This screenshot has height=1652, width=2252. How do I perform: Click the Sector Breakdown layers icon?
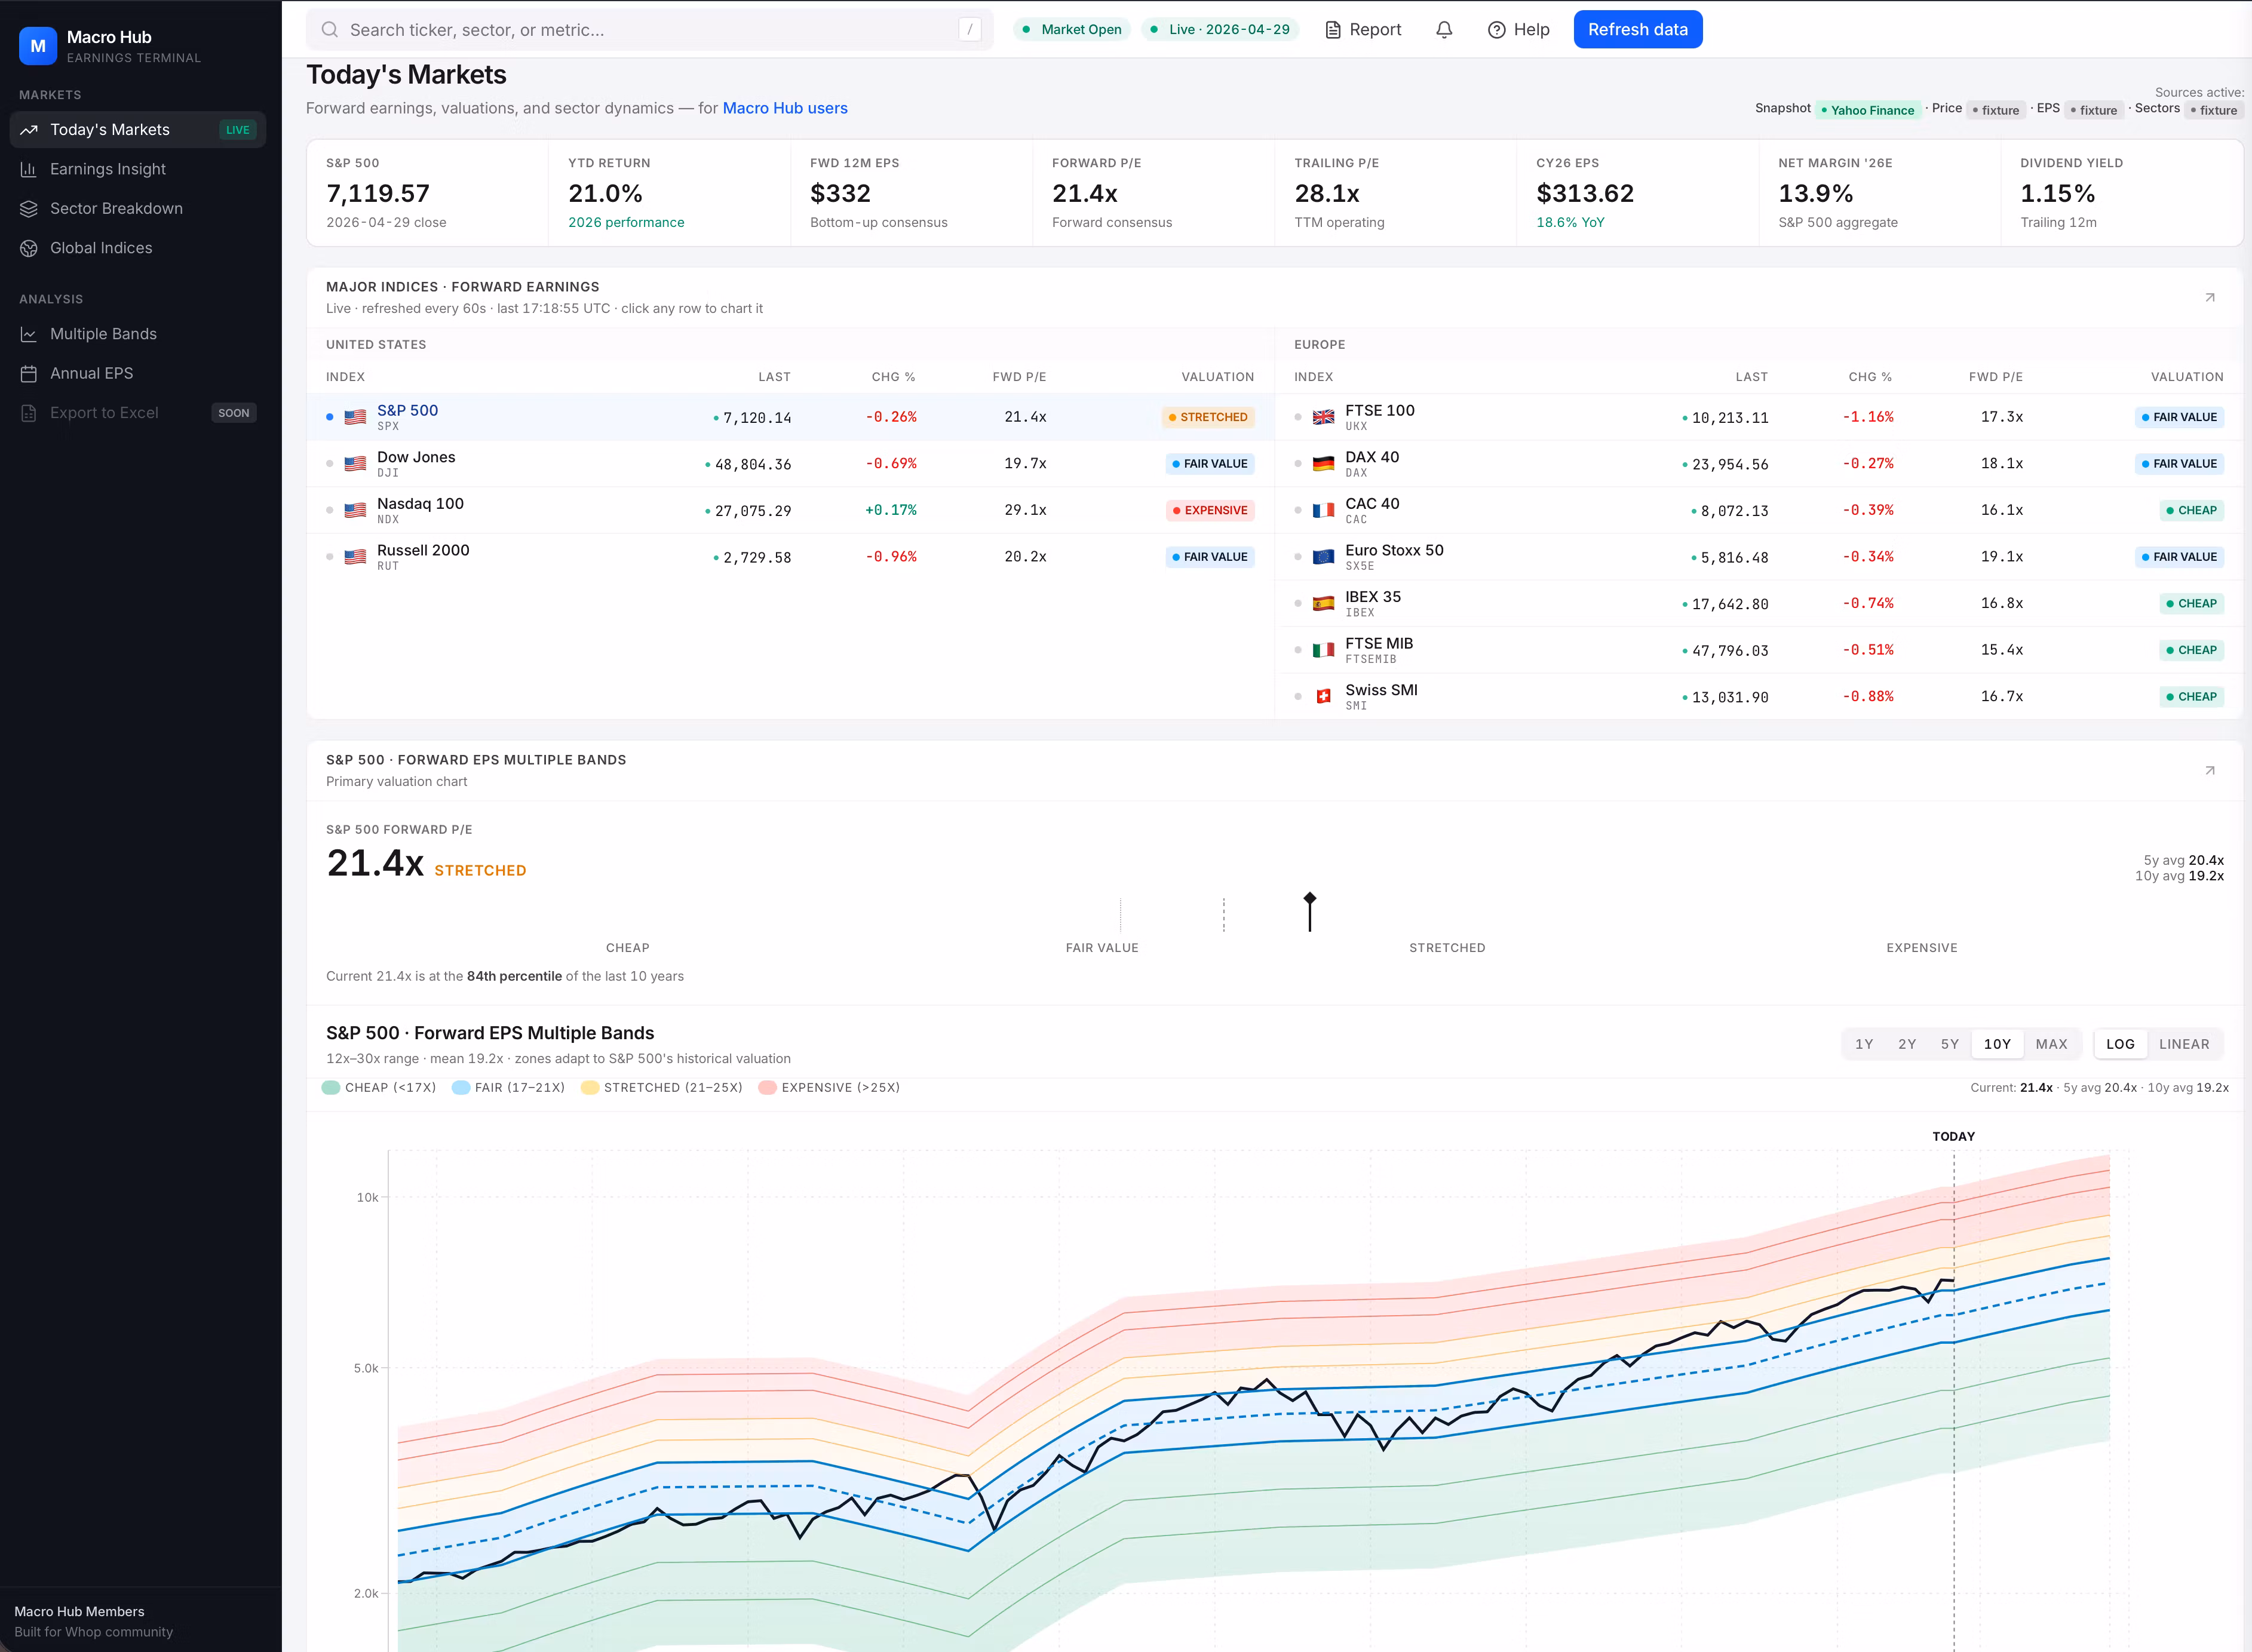pos(29,209)
